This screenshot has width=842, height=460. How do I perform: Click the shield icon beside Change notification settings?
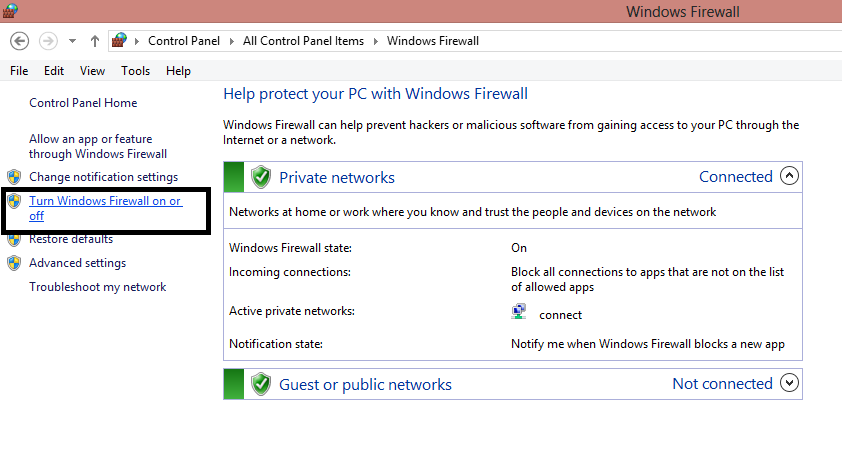tap(14, 177)
